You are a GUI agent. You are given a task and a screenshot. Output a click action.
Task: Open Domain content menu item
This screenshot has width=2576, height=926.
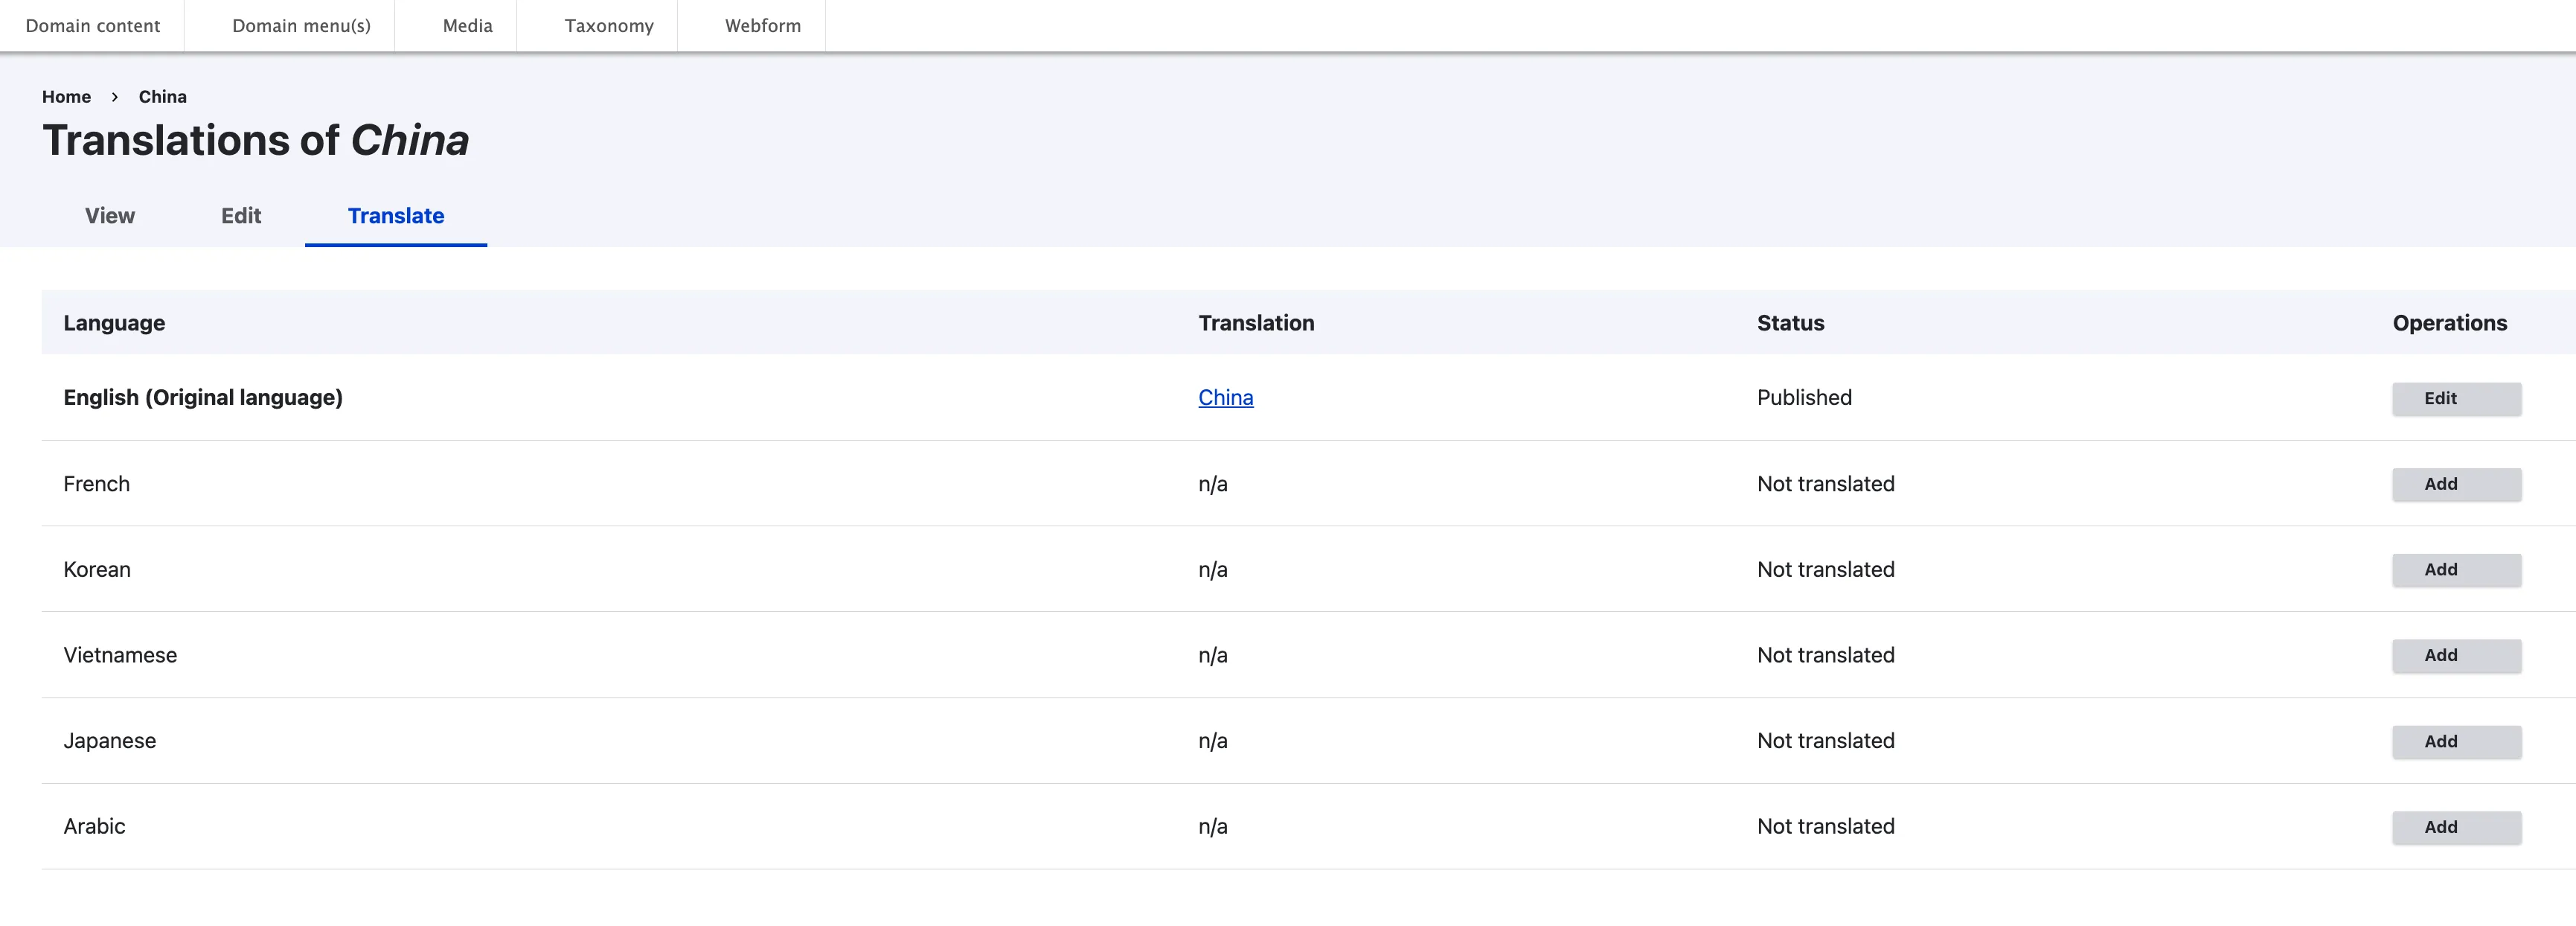click(x=92, y=26)
